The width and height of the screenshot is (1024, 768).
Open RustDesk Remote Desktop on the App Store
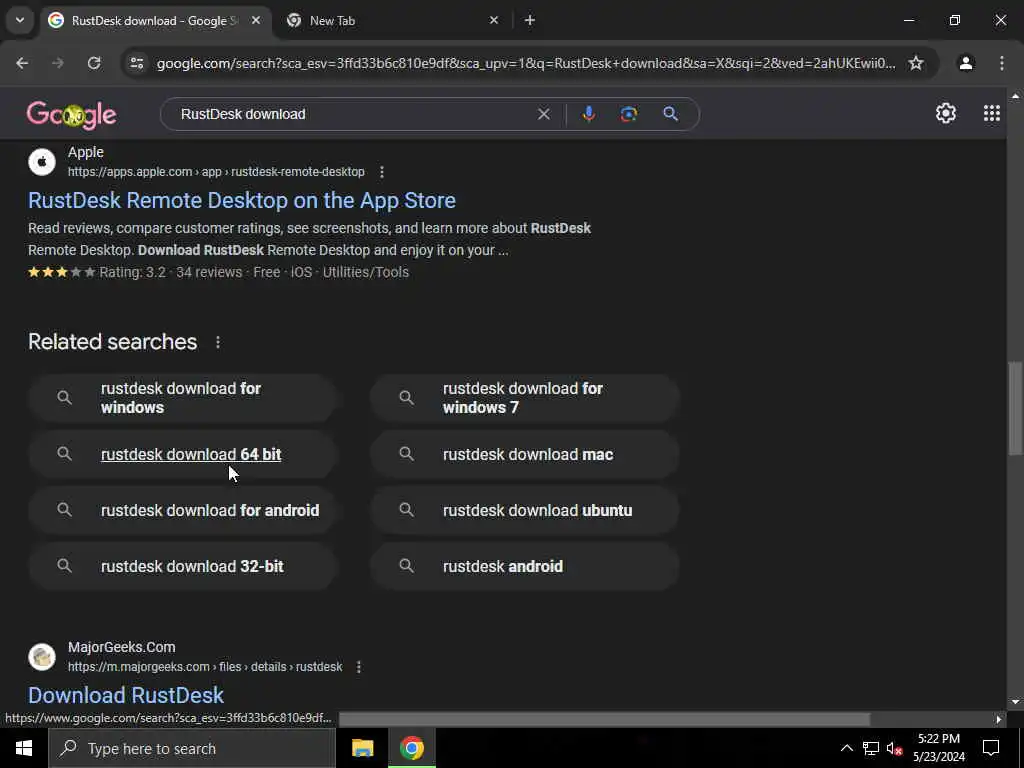242,200
